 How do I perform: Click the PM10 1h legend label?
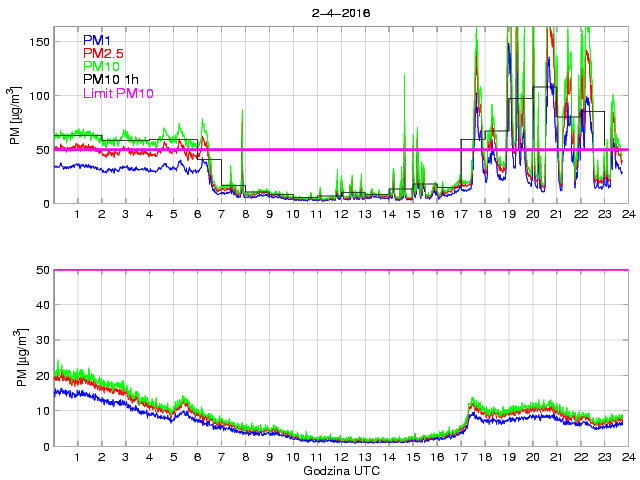[x=111, y=80]
